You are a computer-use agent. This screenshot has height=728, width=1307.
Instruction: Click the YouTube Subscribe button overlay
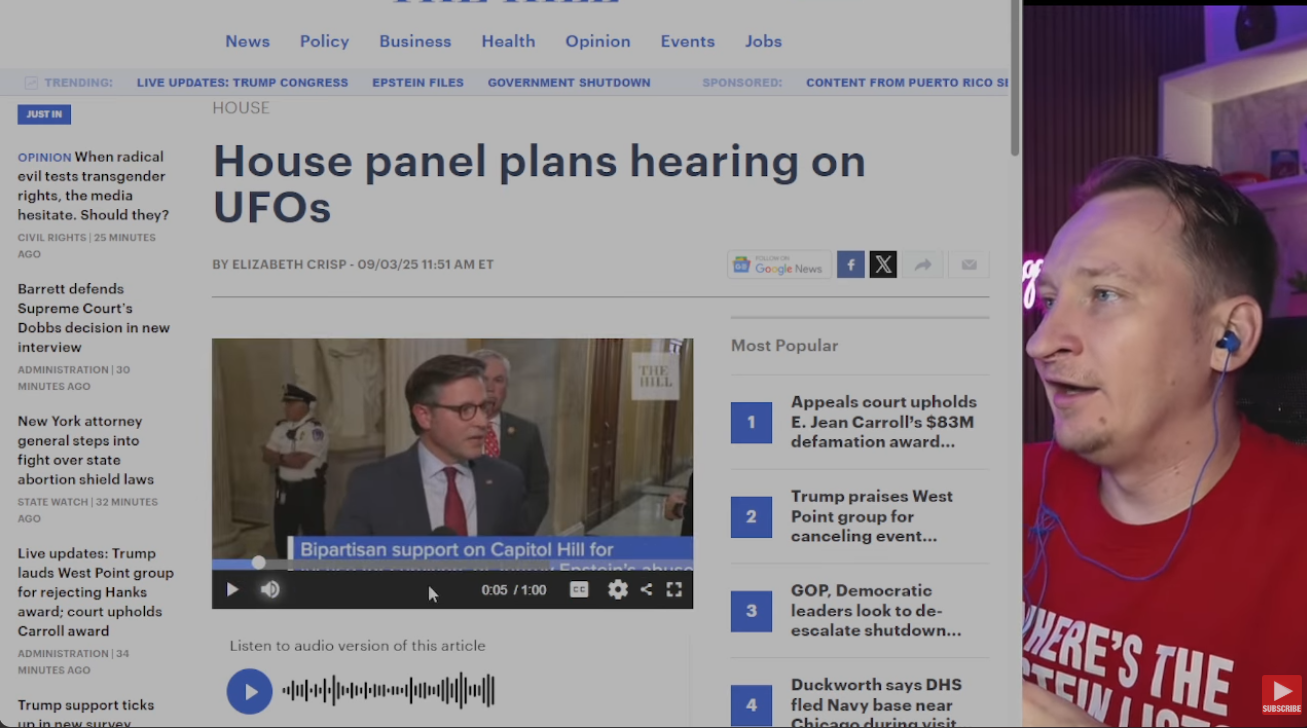1281,695
